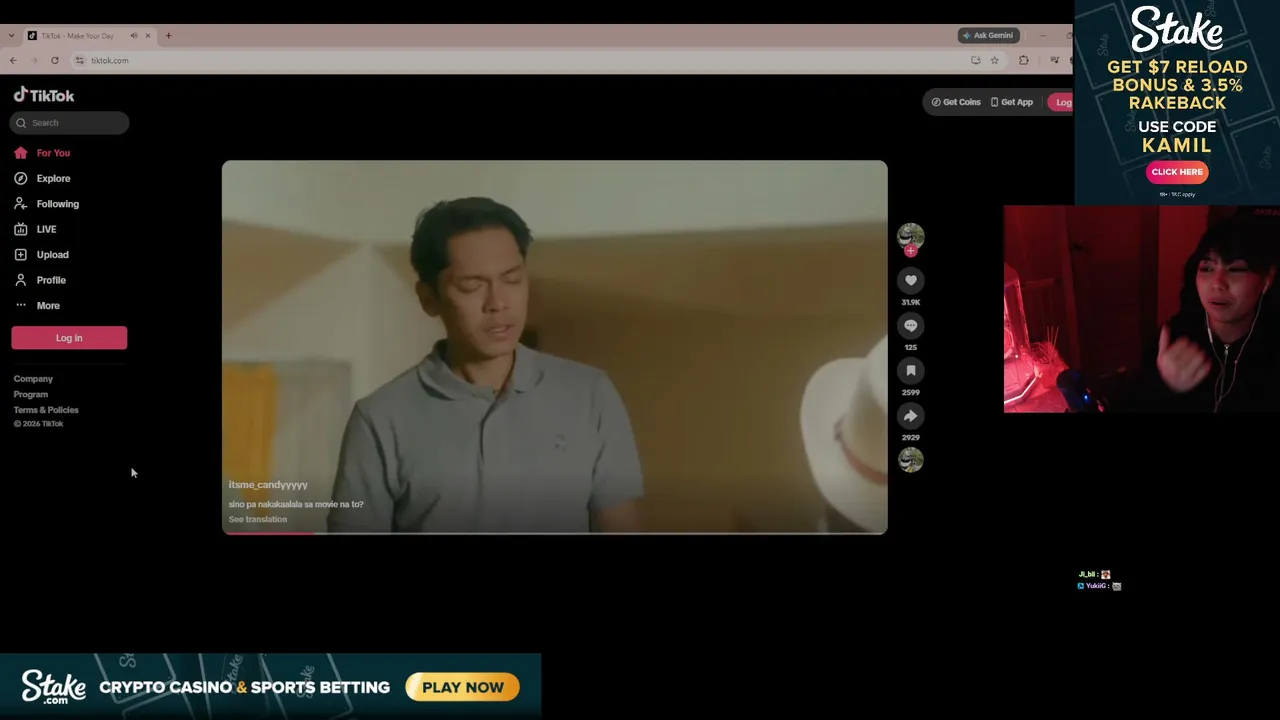Like the video with the heart icon
The width and height of the screenshot is (1280, 720).
point(910,281)
